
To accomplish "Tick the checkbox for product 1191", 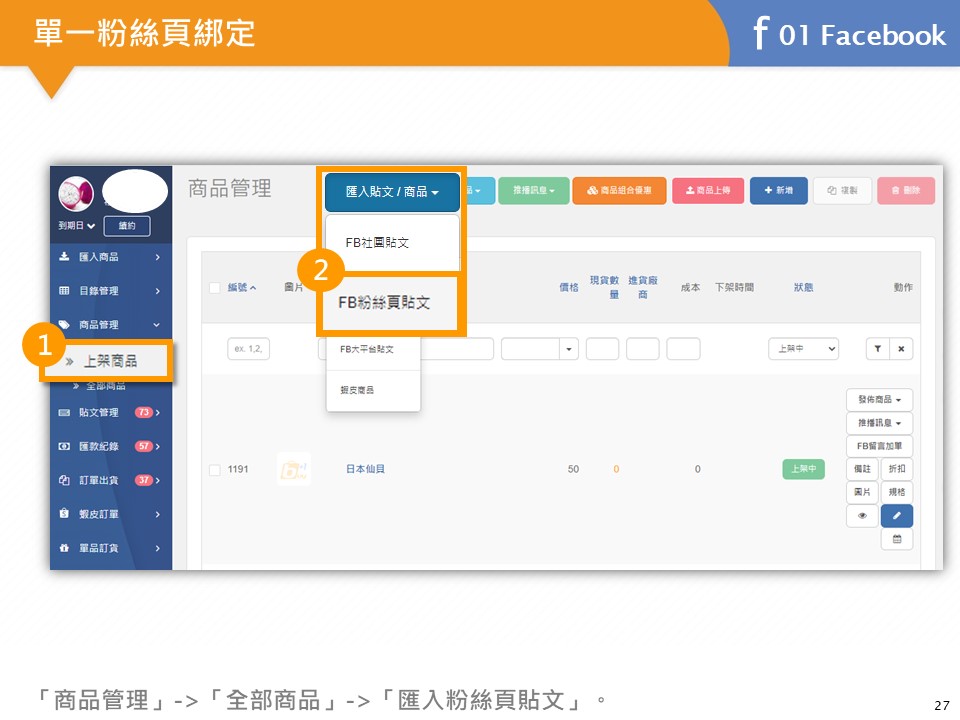I will (x=214, y=470).
